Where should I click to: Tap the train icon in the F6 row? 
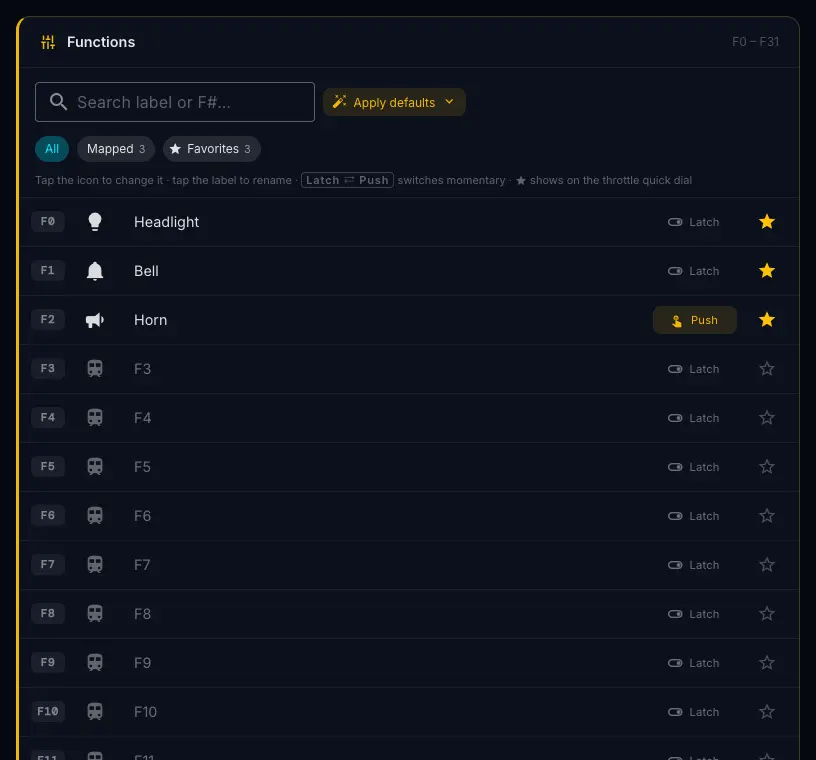[x=95, y=515]
